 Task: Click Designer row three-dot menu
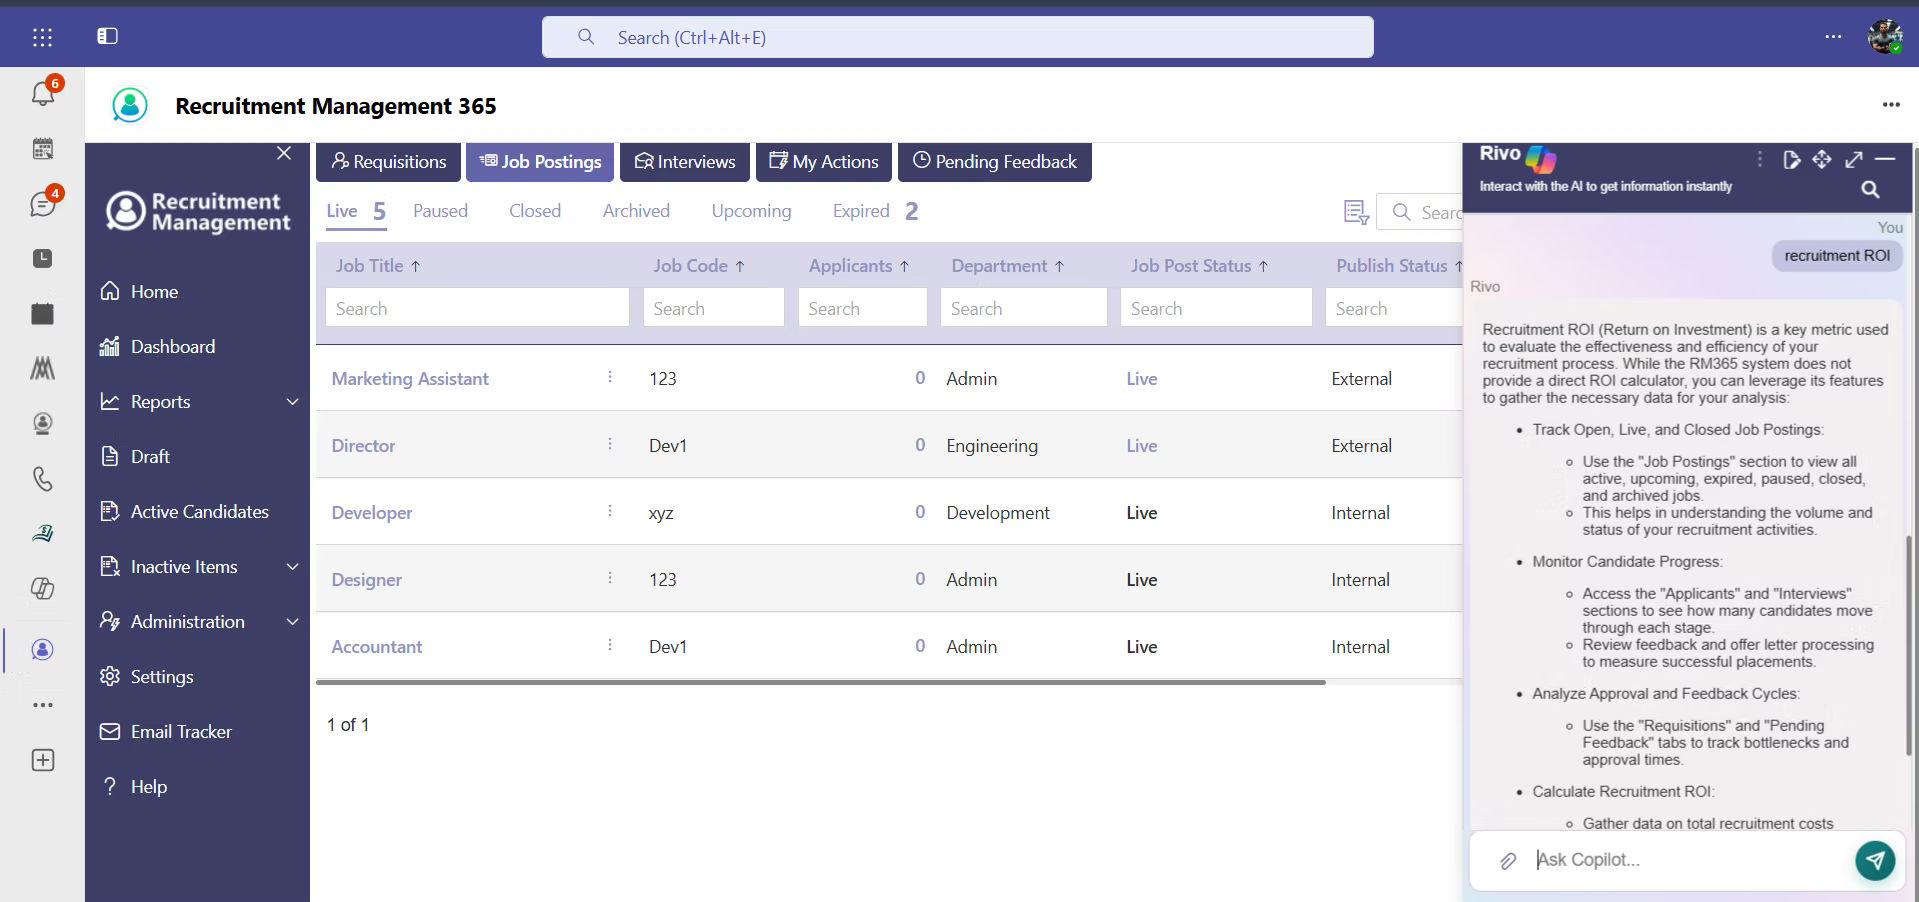click(610, 578)
